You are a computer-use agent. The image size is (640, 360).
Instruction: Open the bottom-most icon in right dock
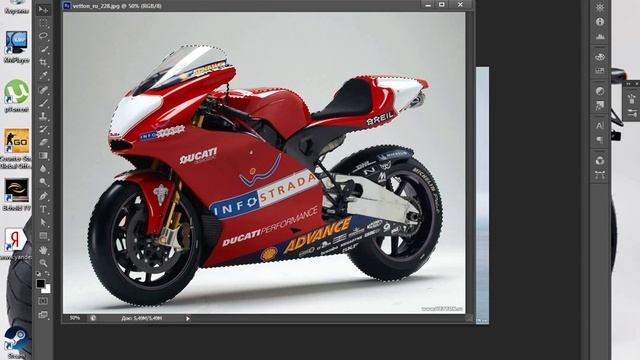600,175
